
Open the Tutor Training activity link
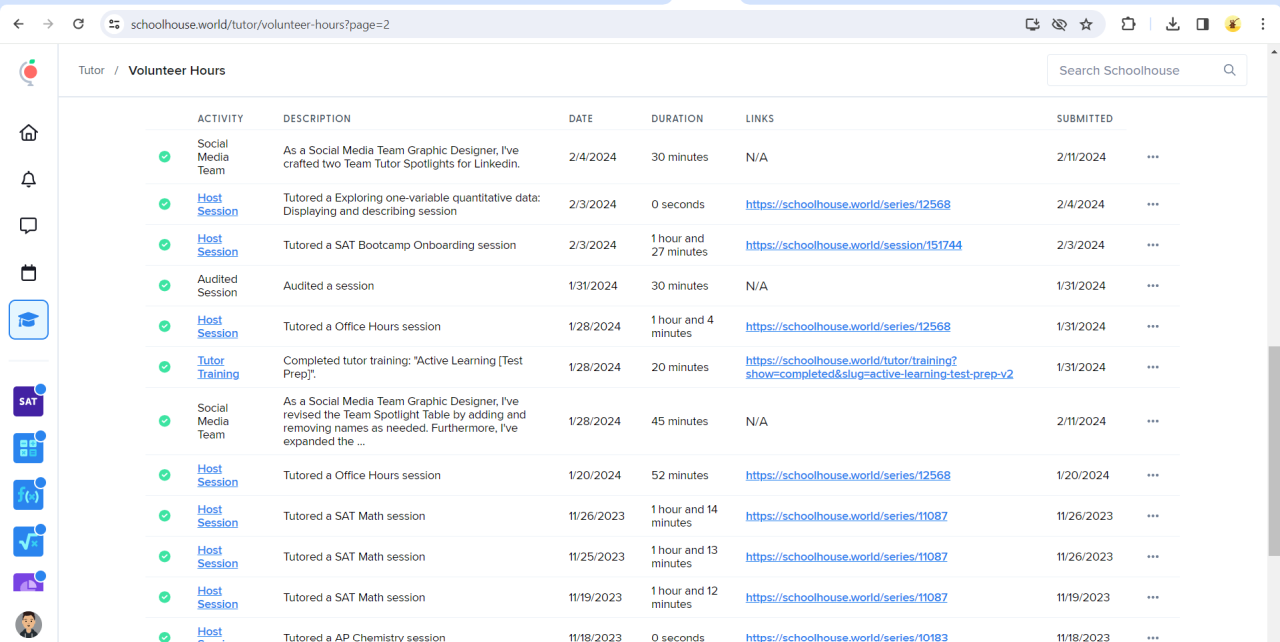tap(217, 367)
